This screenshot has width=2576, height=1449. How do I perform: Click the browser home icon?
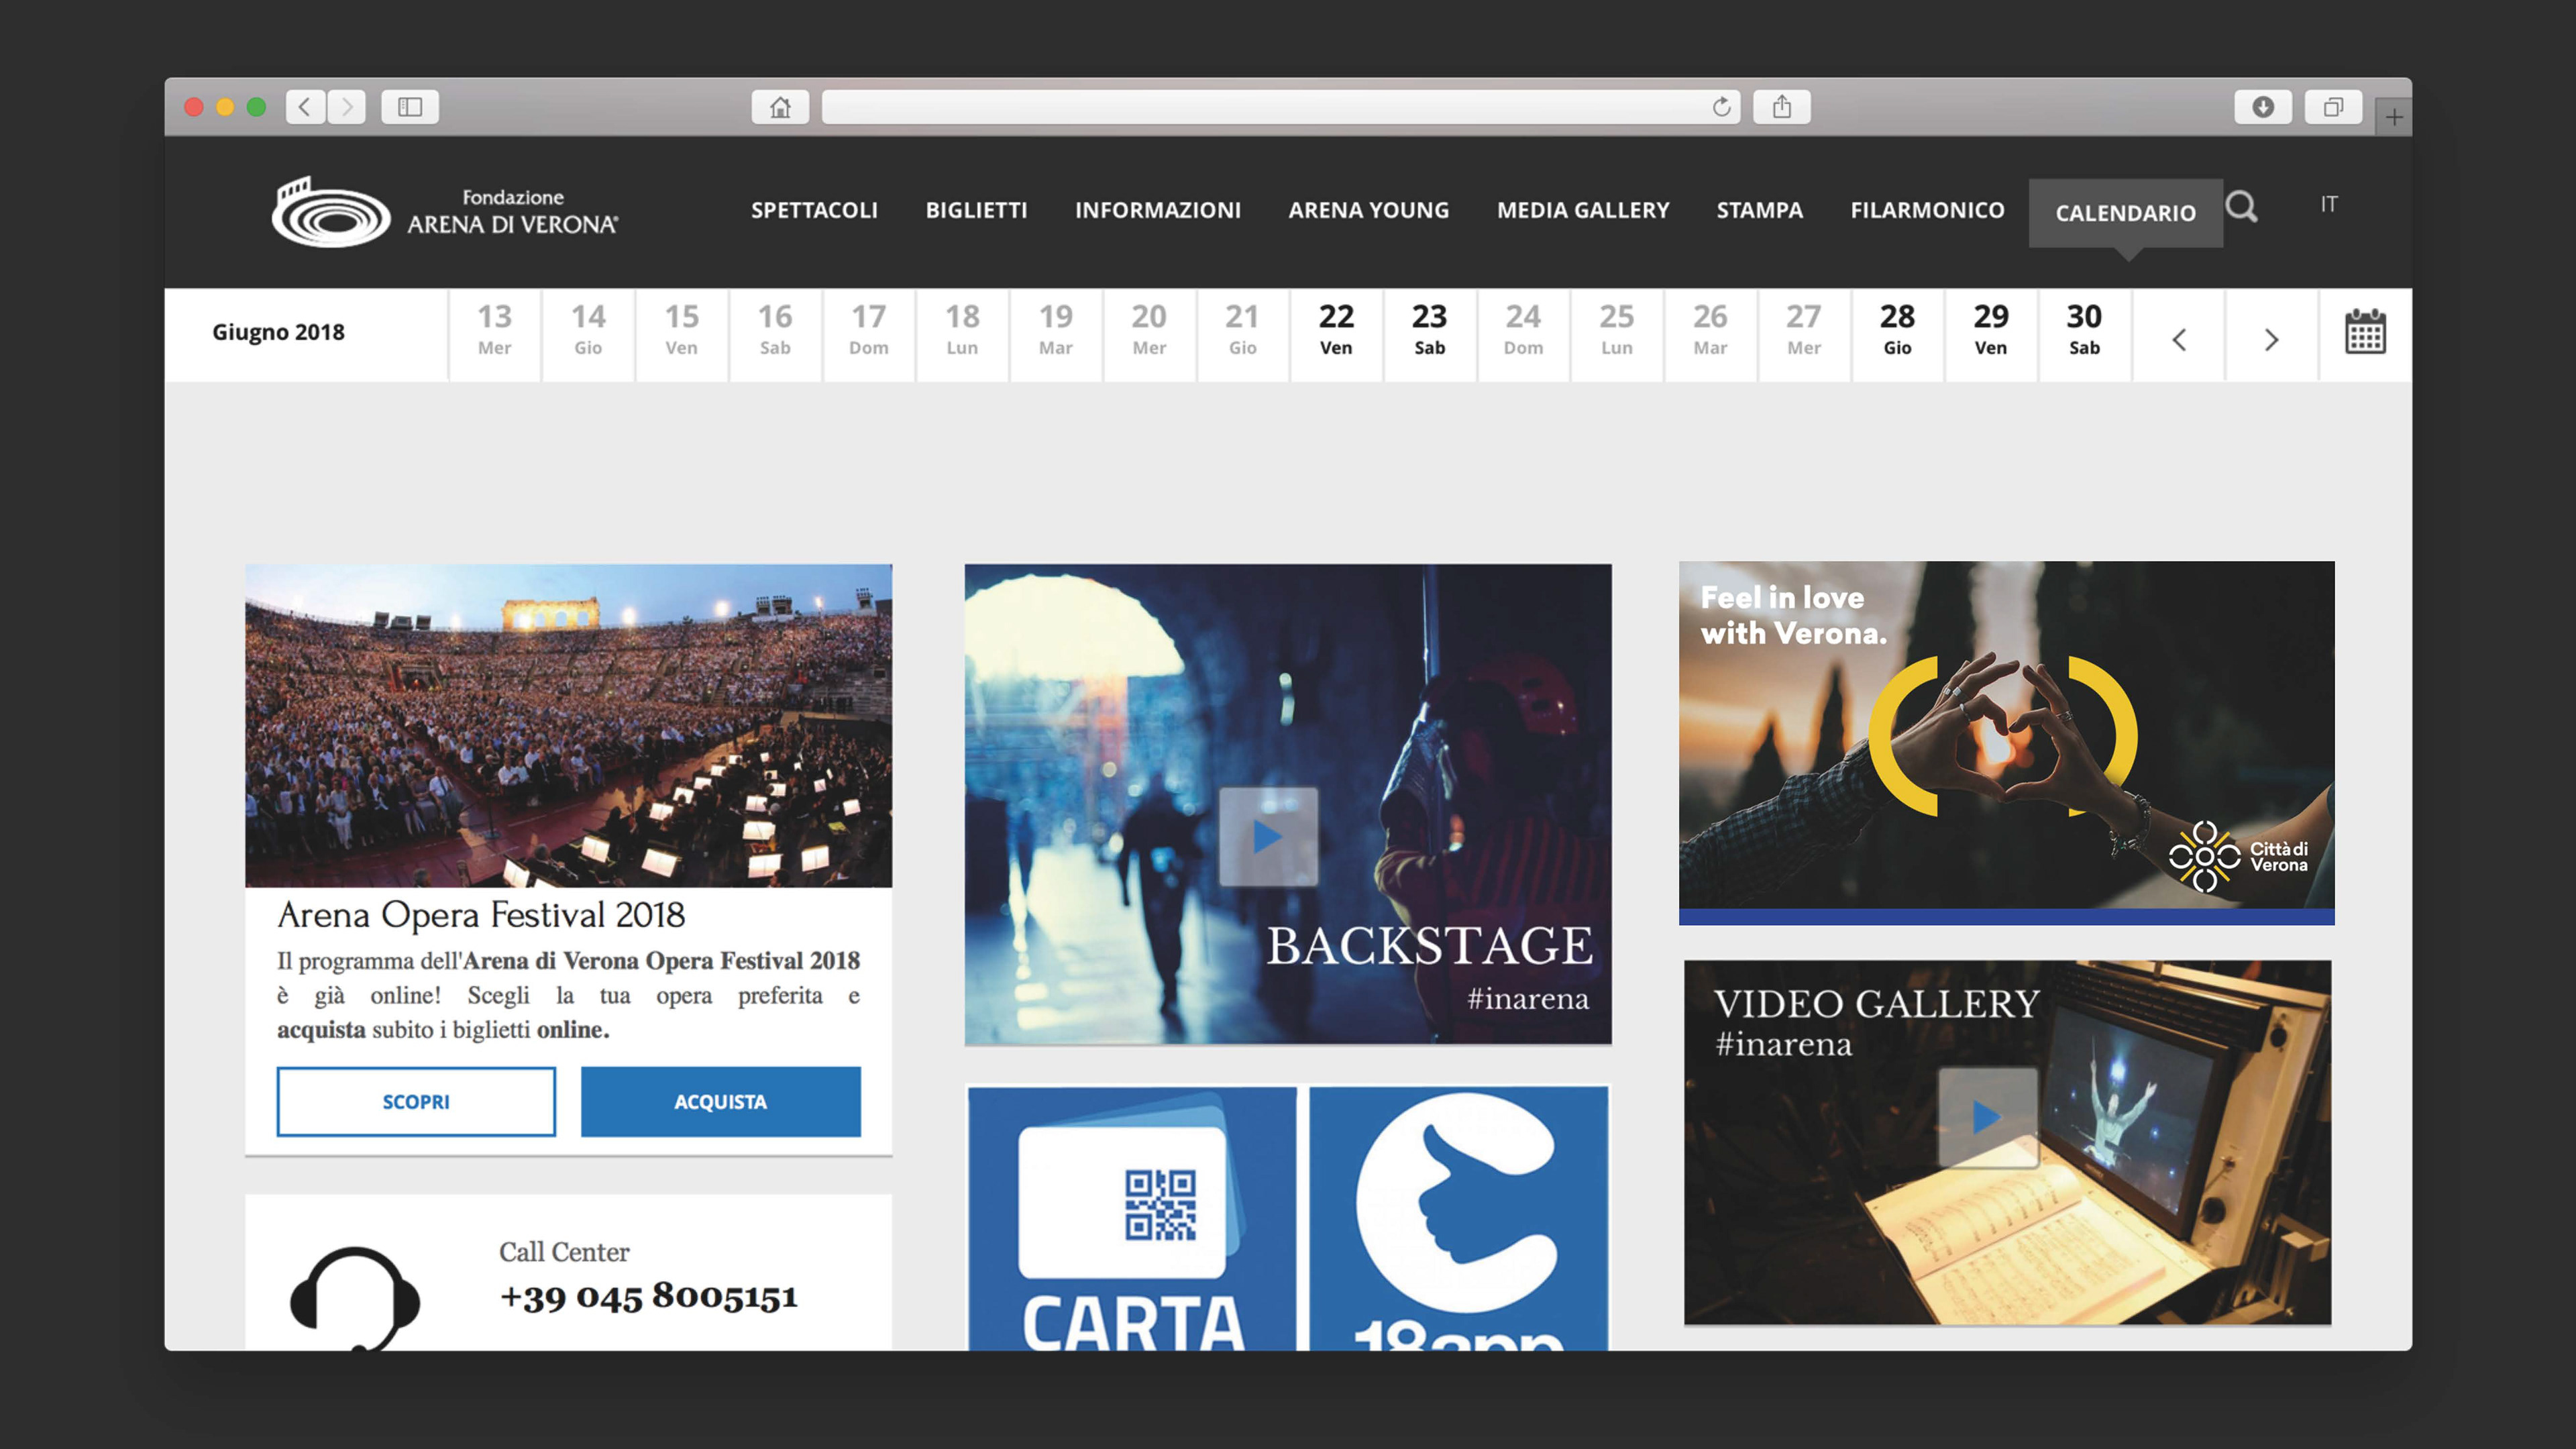coord(780,107)
